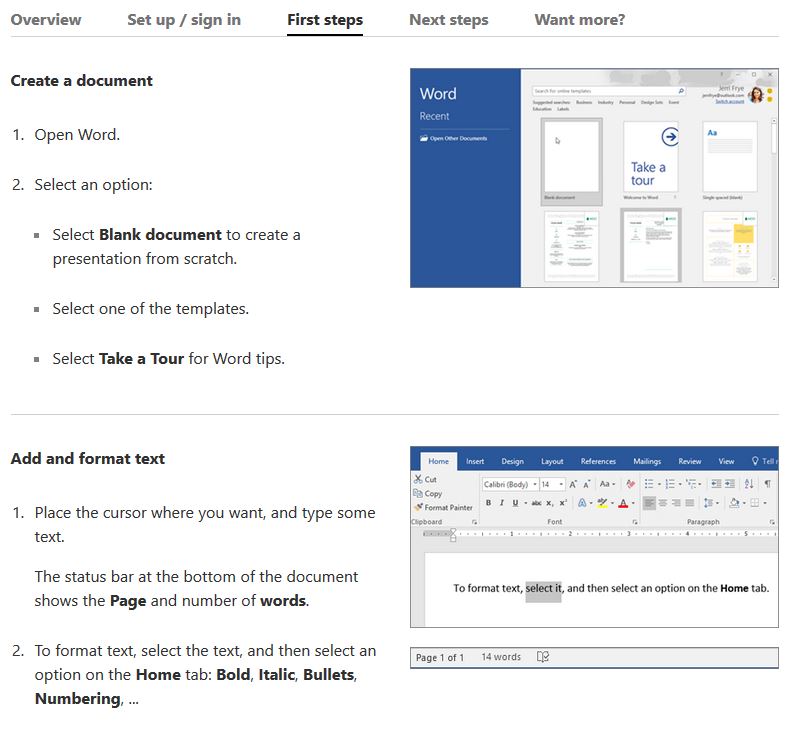Open the Paragraph dialog launcher
Viewport: 797px width, 735px height.
[x=772, y=522]
